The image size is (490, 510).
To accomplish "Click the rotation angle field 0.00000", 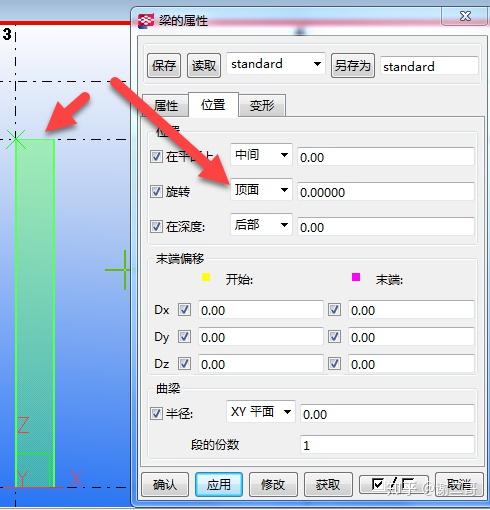I will pos(386,192).
